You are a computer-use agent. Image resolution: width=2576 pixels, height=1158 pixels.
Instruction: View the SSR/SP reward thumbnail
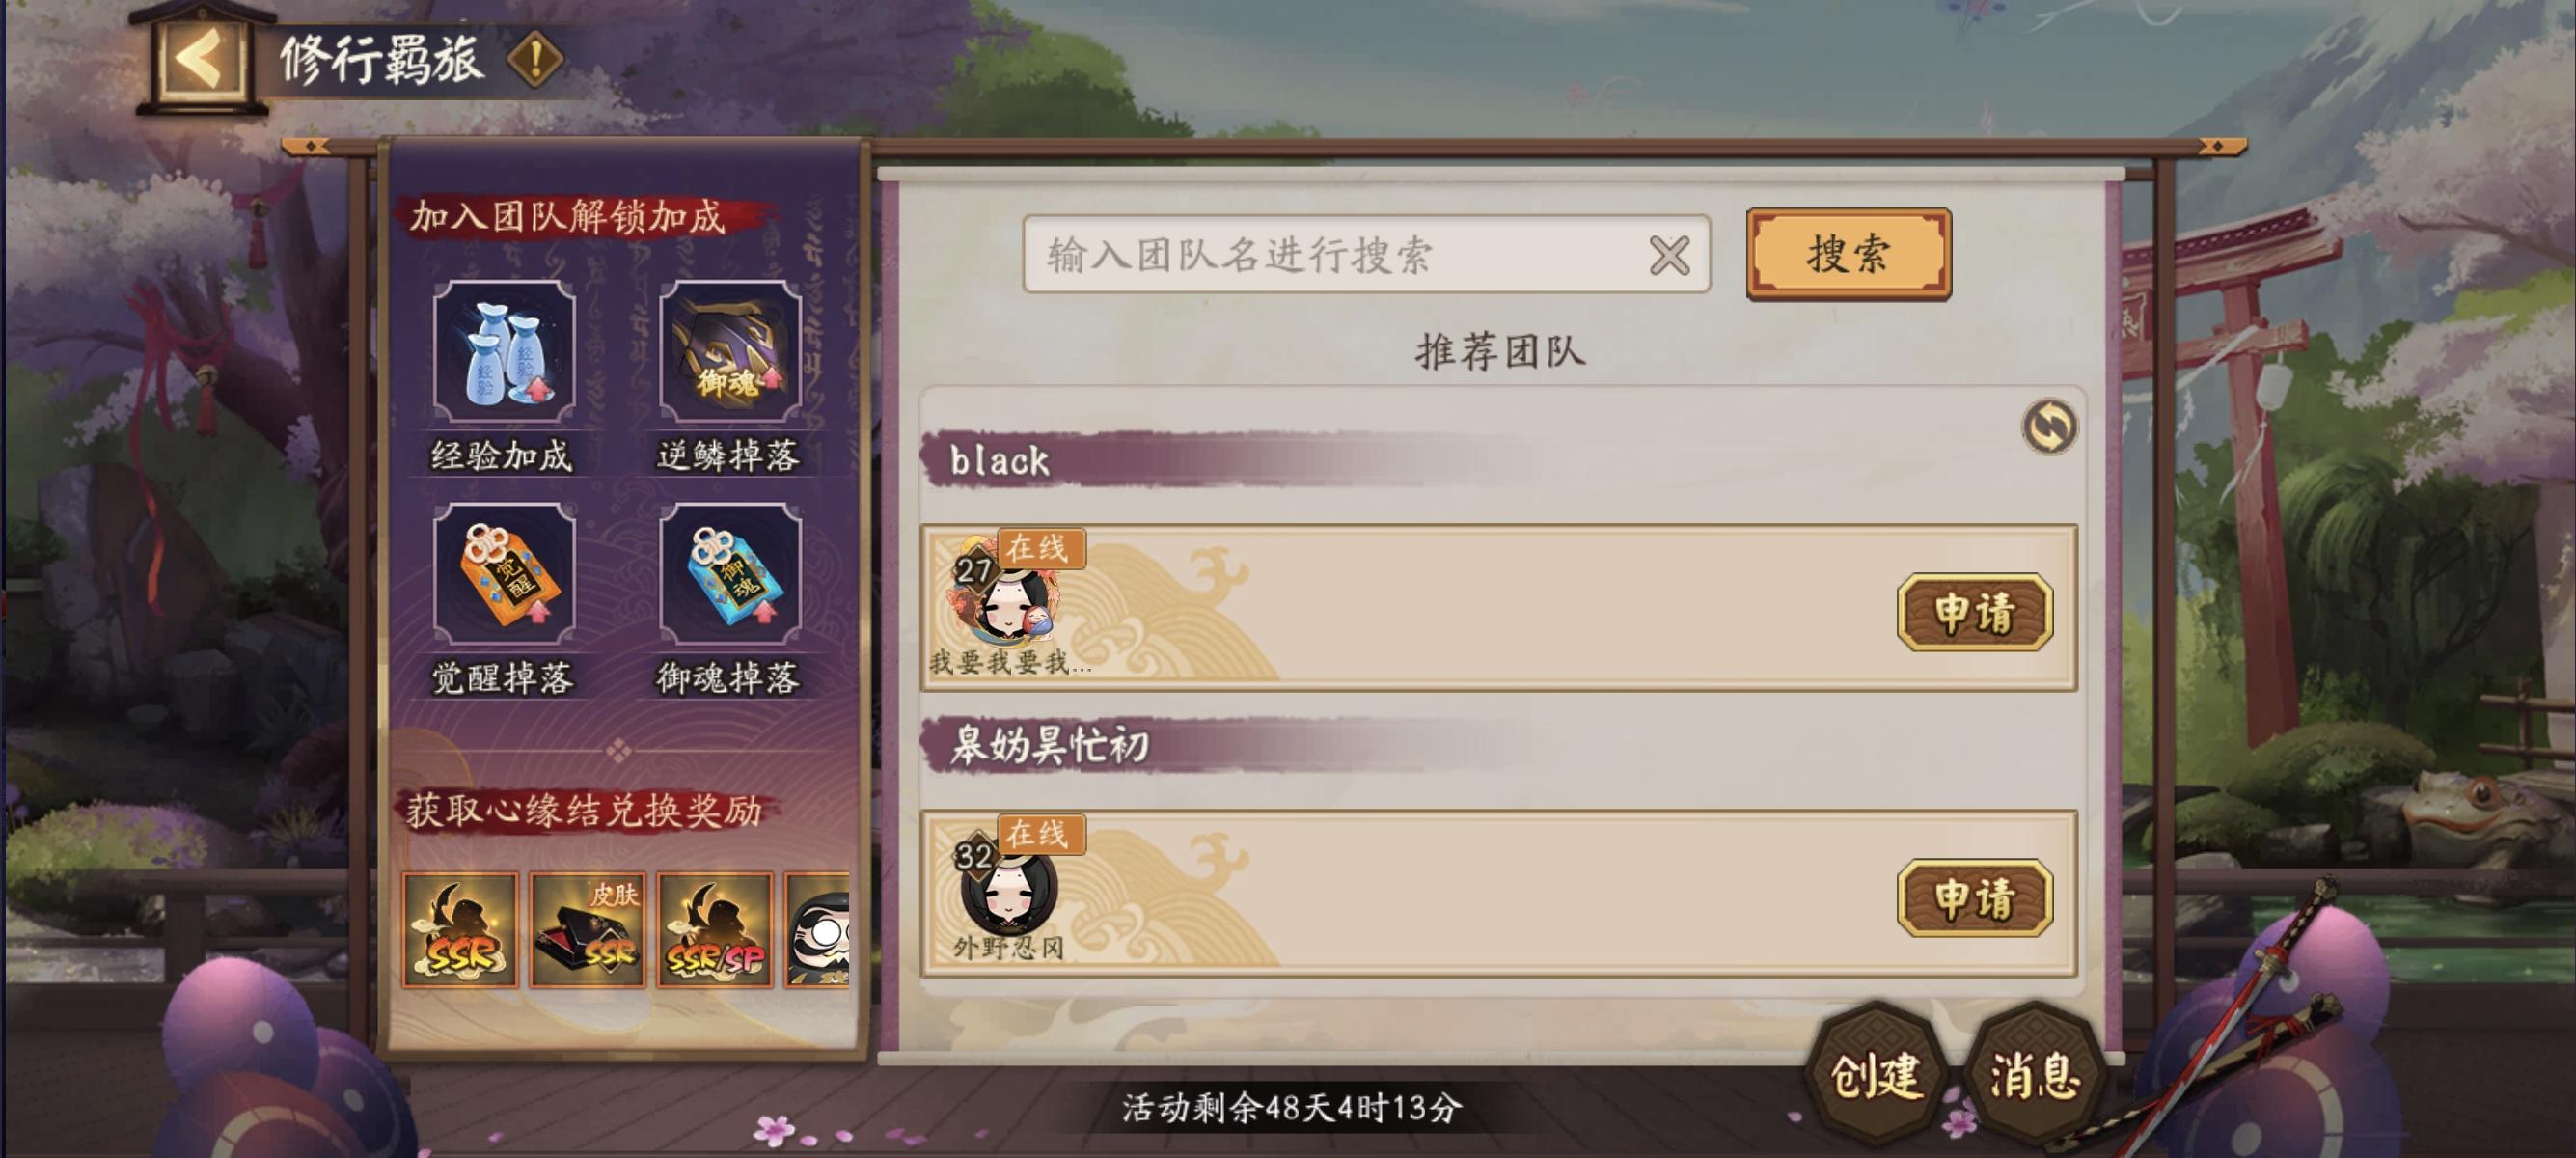(715, 930)
